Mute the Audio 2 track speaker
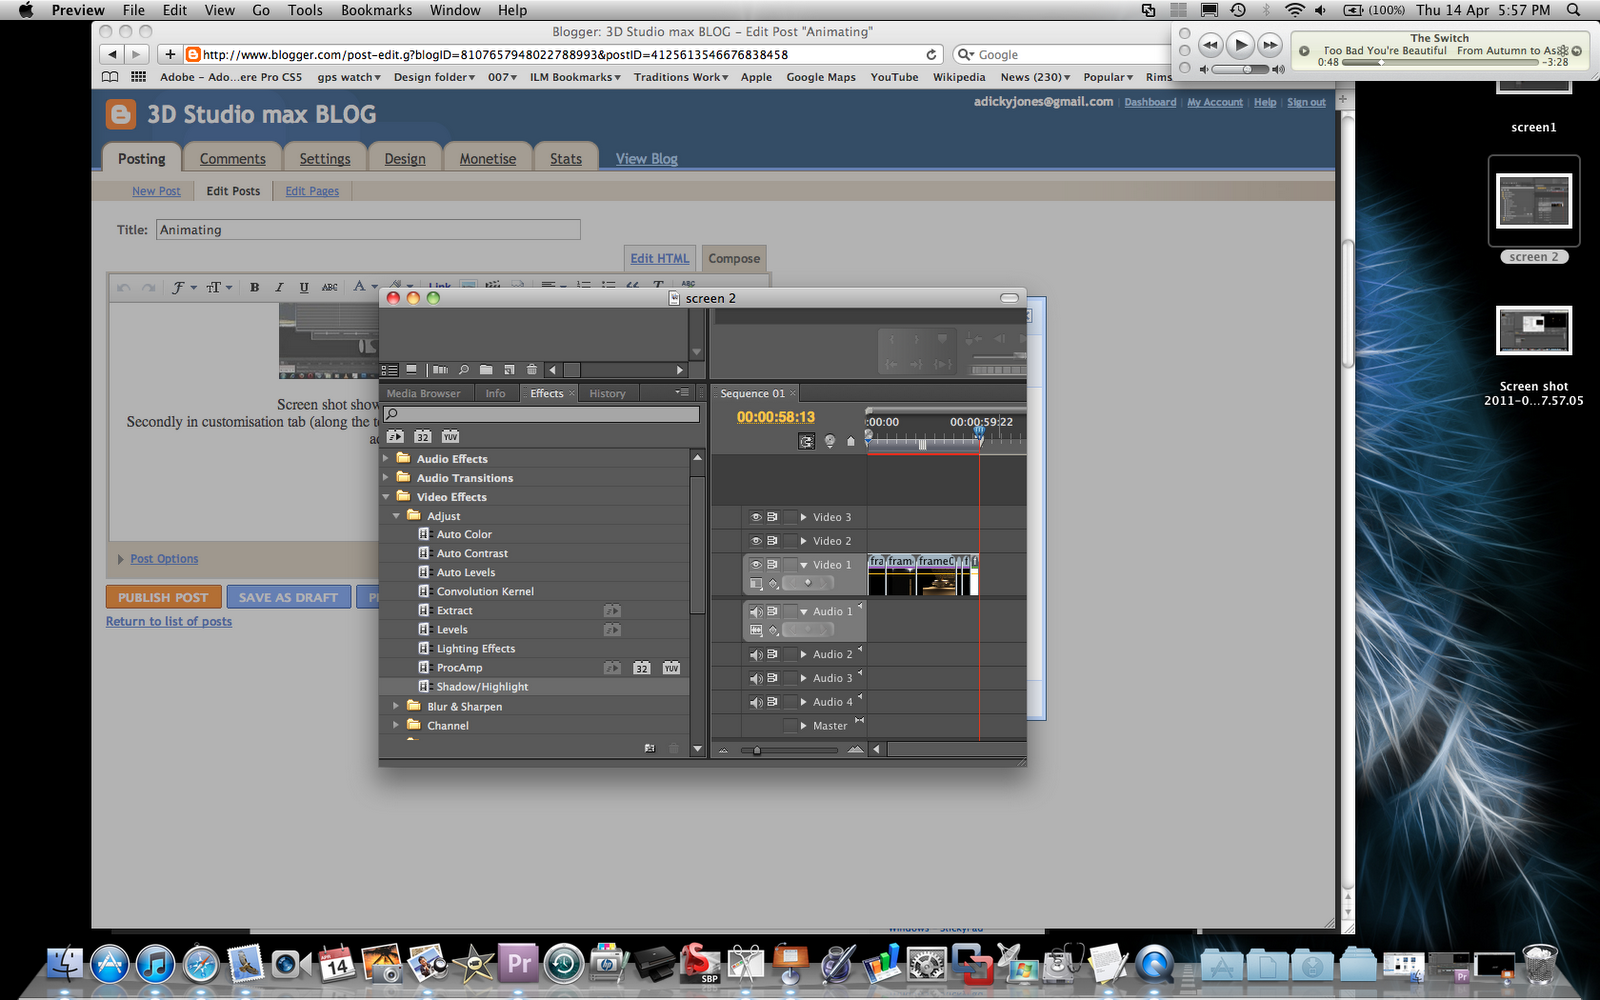This screenshot has width=1600, height=1000. 756,655
